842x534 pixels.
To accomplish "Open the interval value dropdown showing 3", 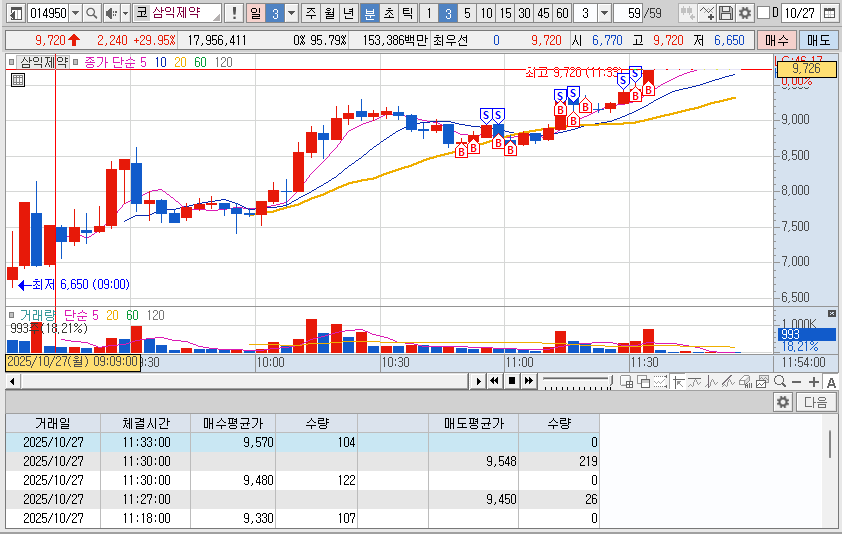I will coord(603,13).
